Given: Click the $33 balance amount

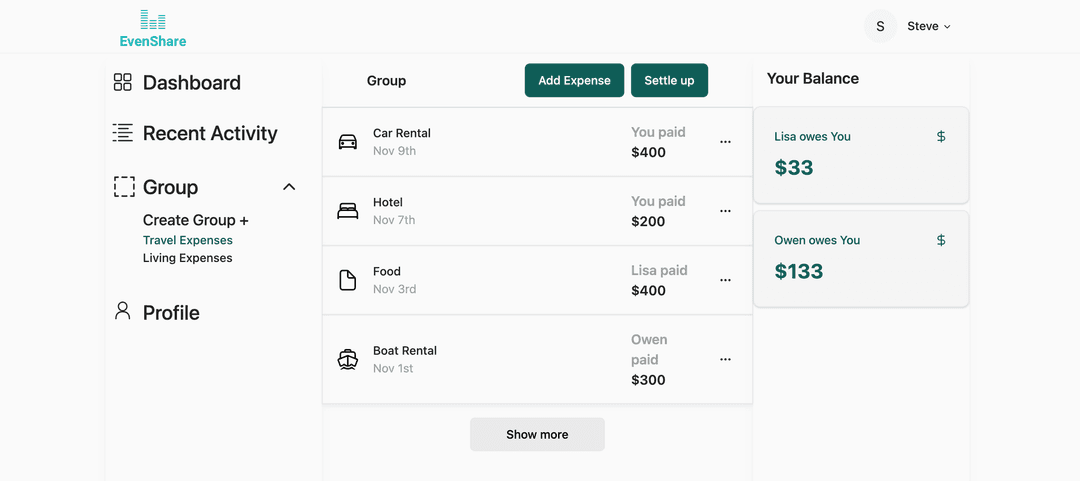Looking at the screenshot, I should point(793,167).
